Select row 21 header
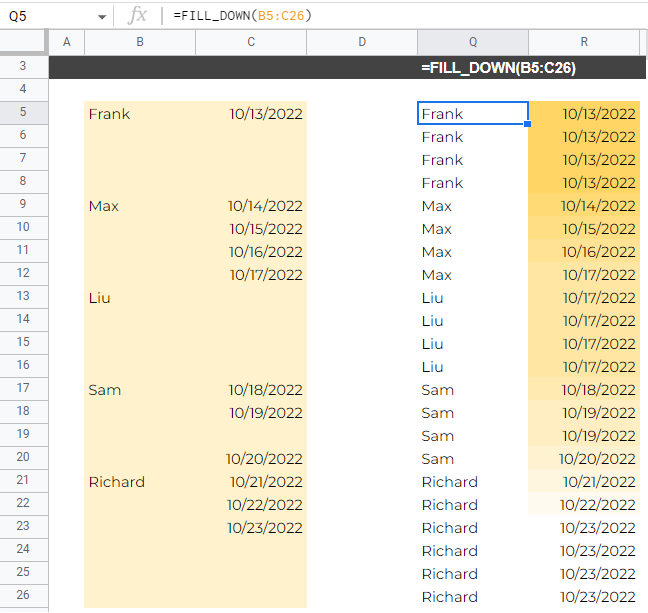The width and height of the screenshot is (648, 613). coord(24,480)
